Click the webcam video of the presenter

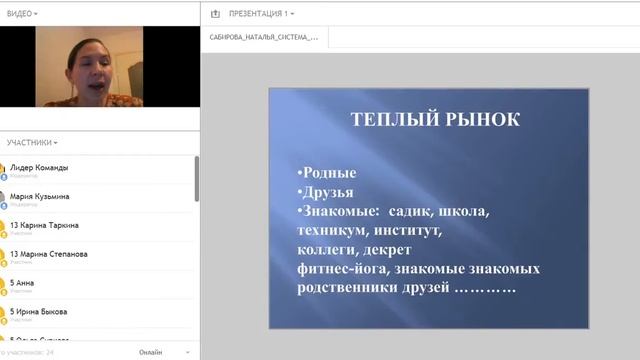point(89,67)
